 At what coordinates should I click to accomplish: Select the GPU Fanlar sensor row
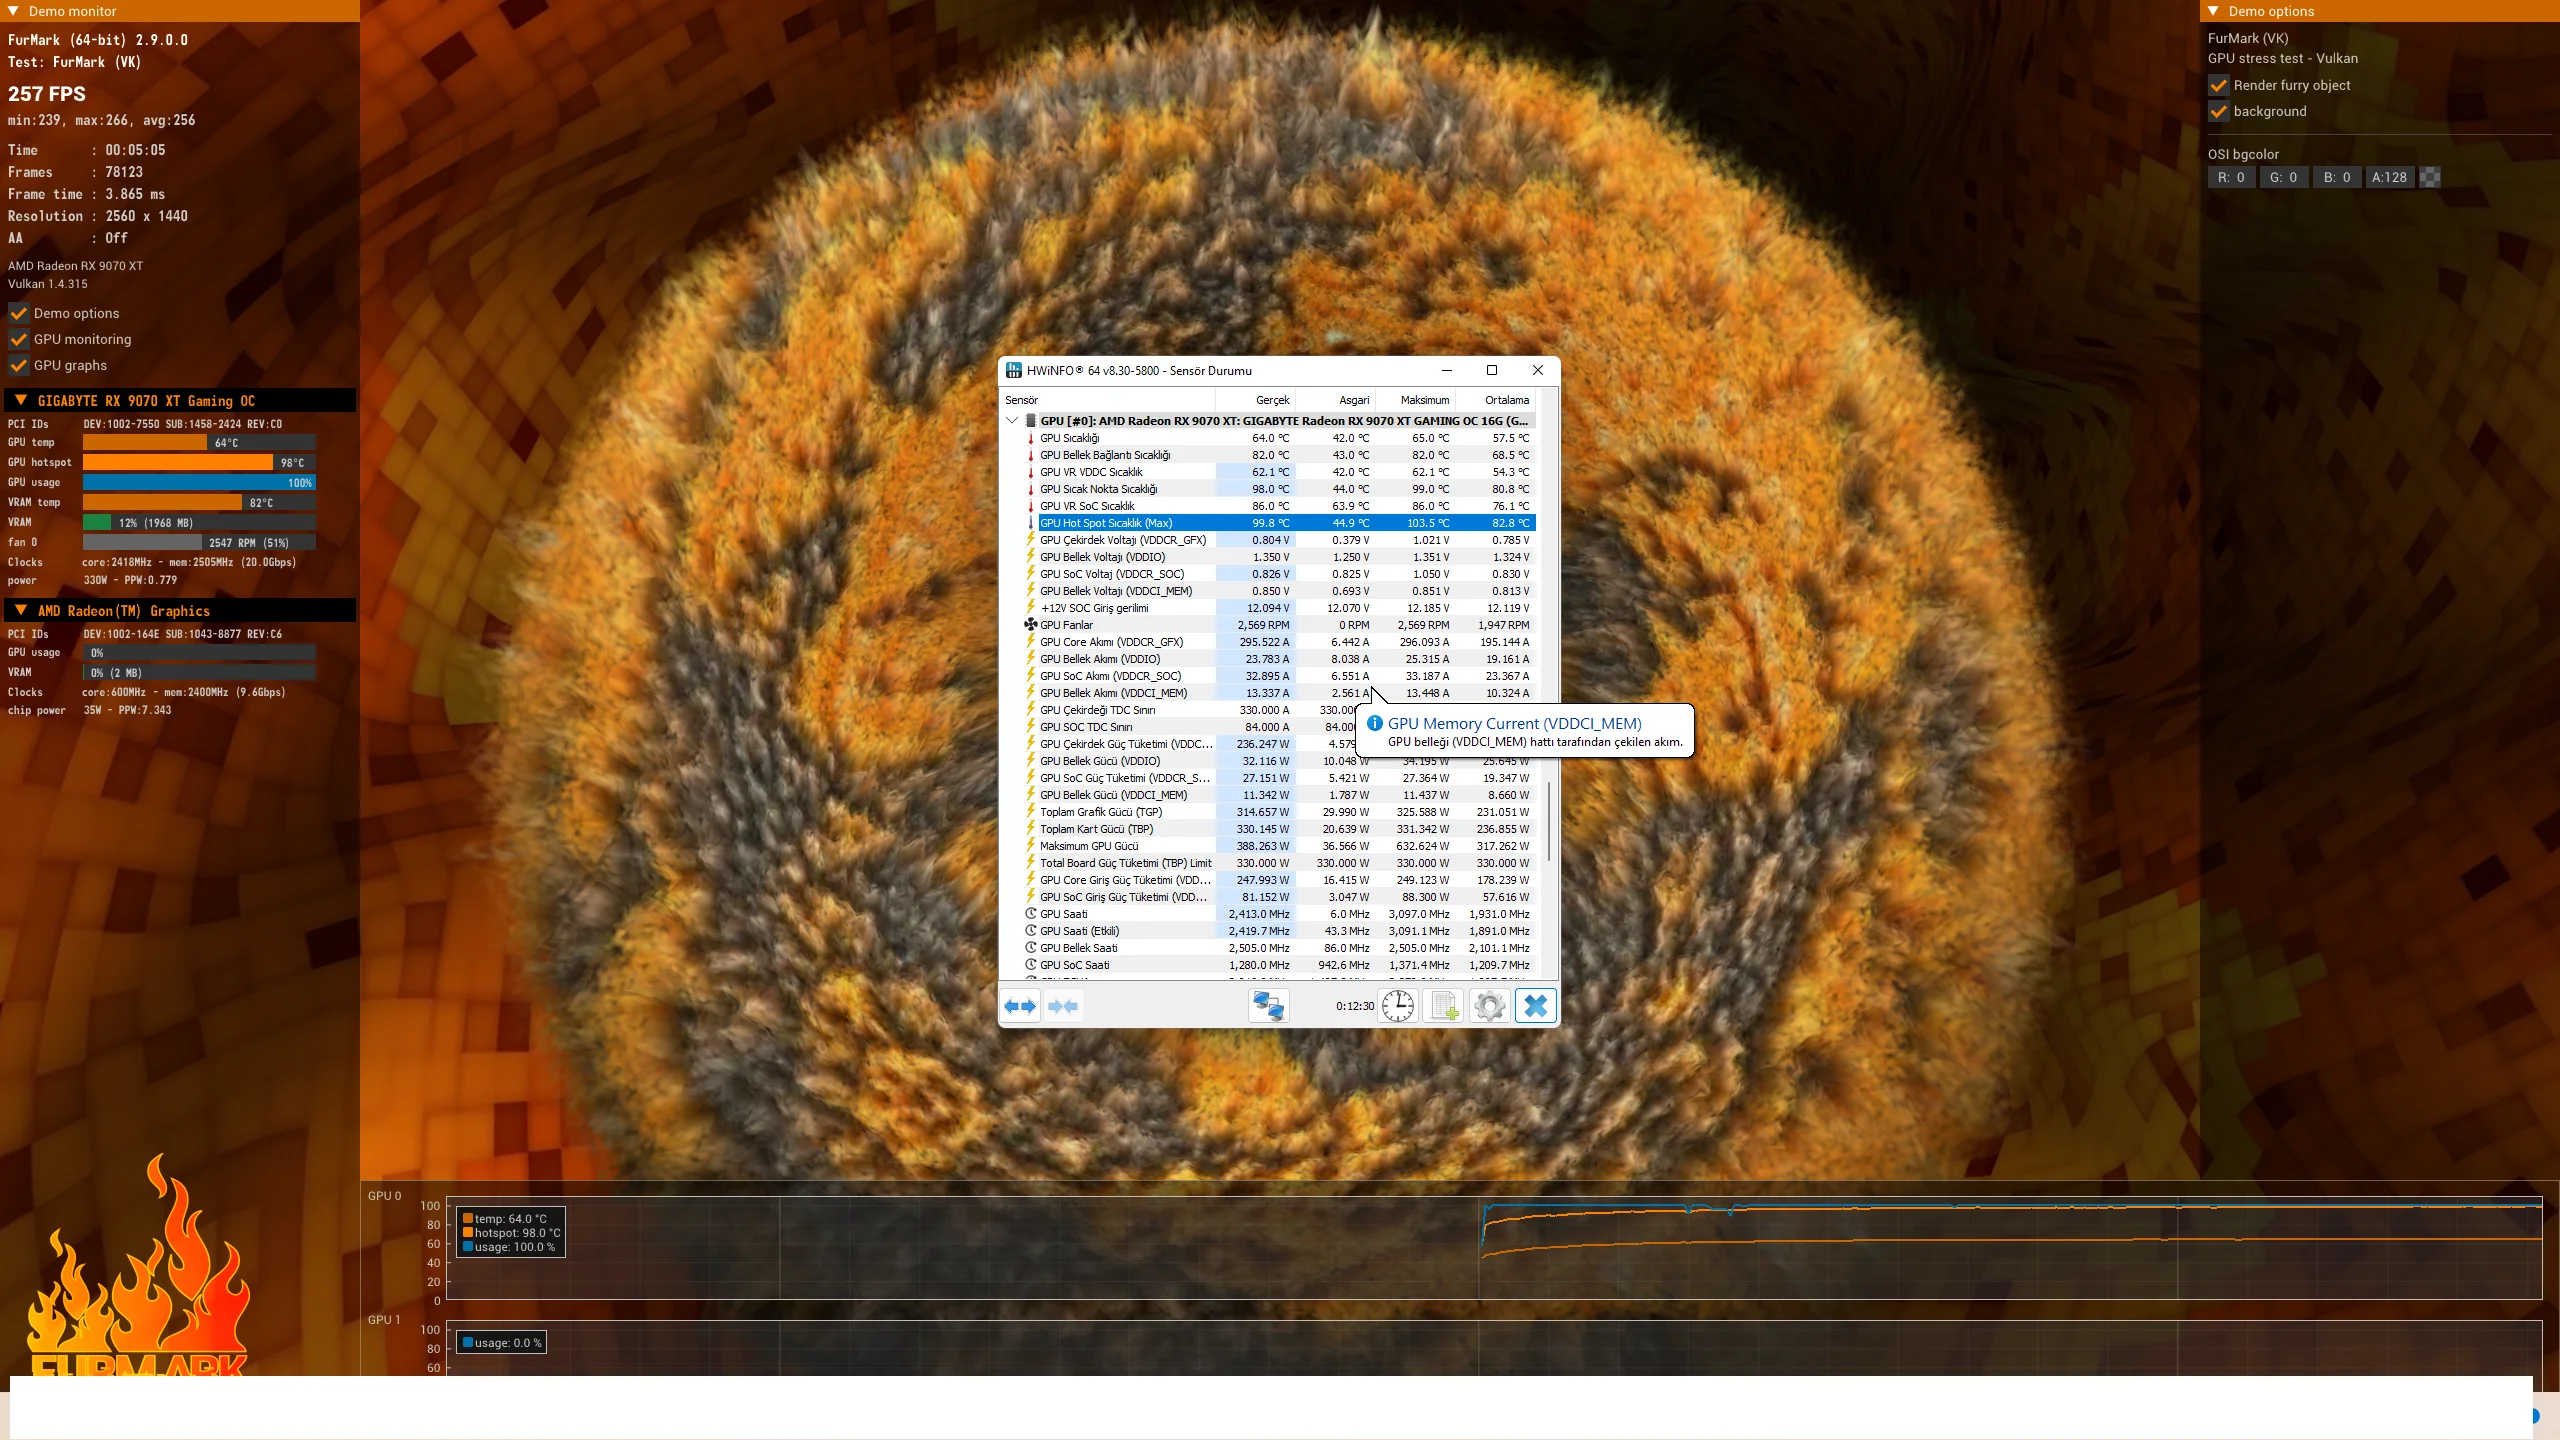point(1067,625)
